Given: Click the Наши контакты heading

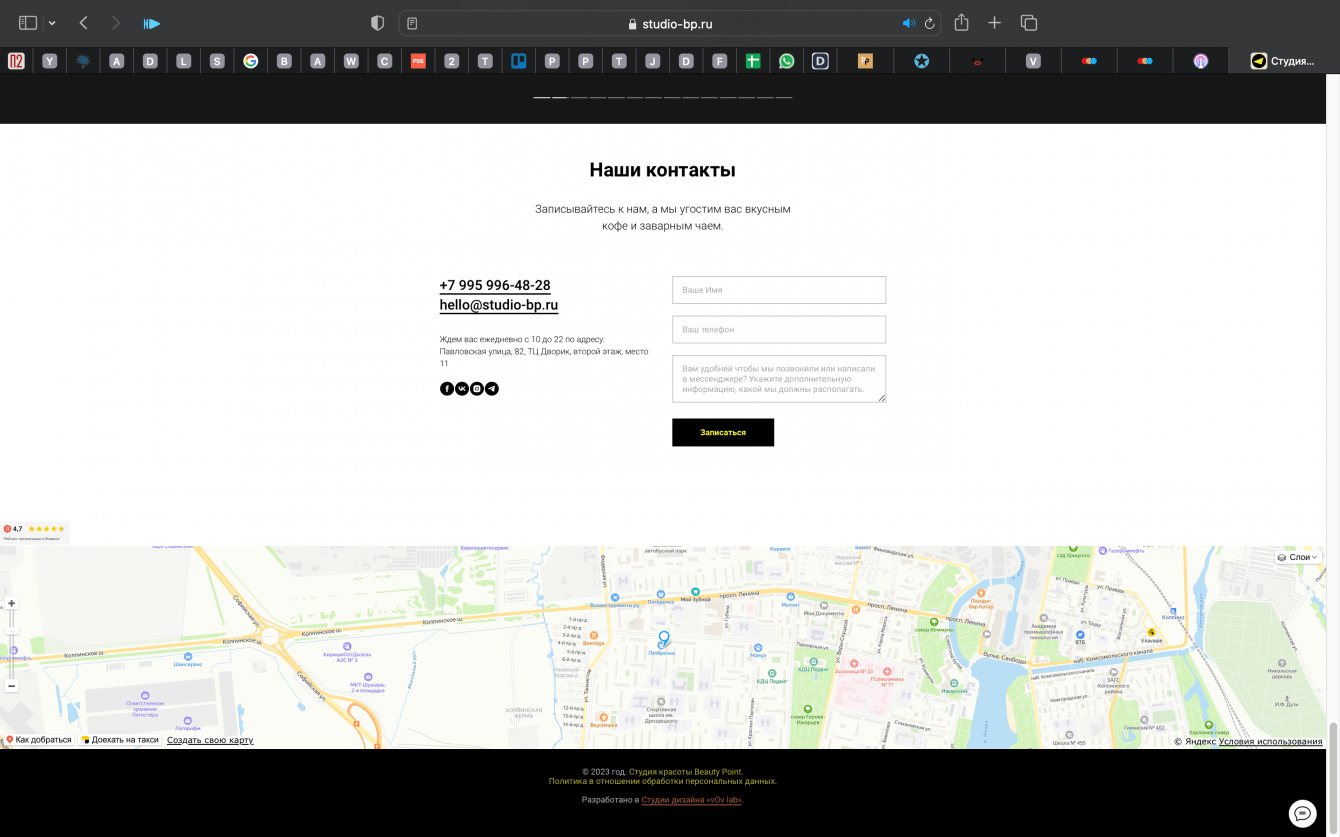Looking at the screenshot, I should click(x=662, y=170).
